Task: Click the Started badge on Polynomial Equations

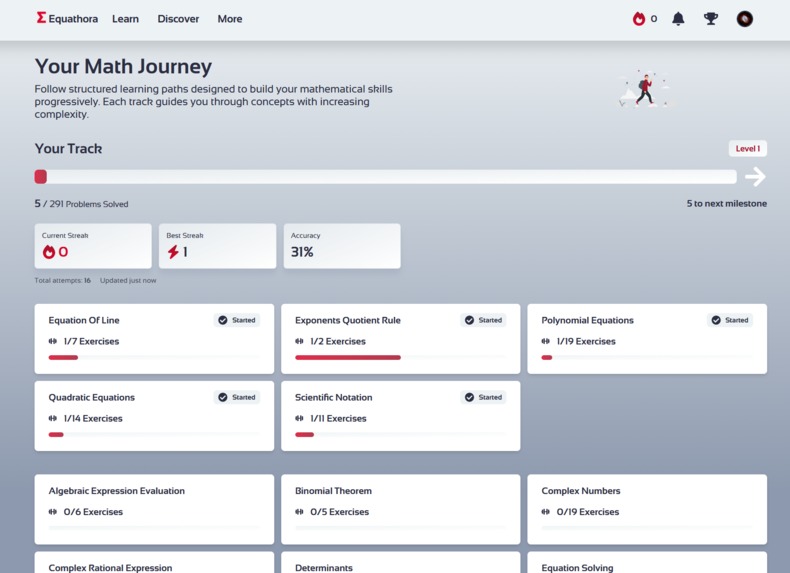Action: coord(730,320)
